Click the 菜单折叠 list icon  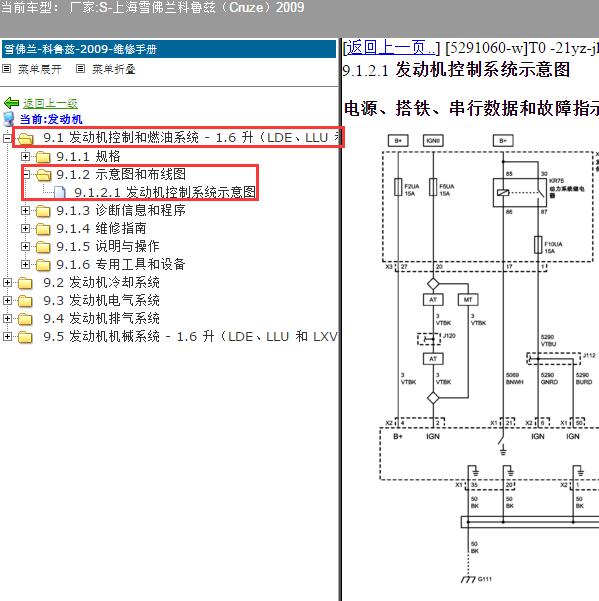pos(80,69)
